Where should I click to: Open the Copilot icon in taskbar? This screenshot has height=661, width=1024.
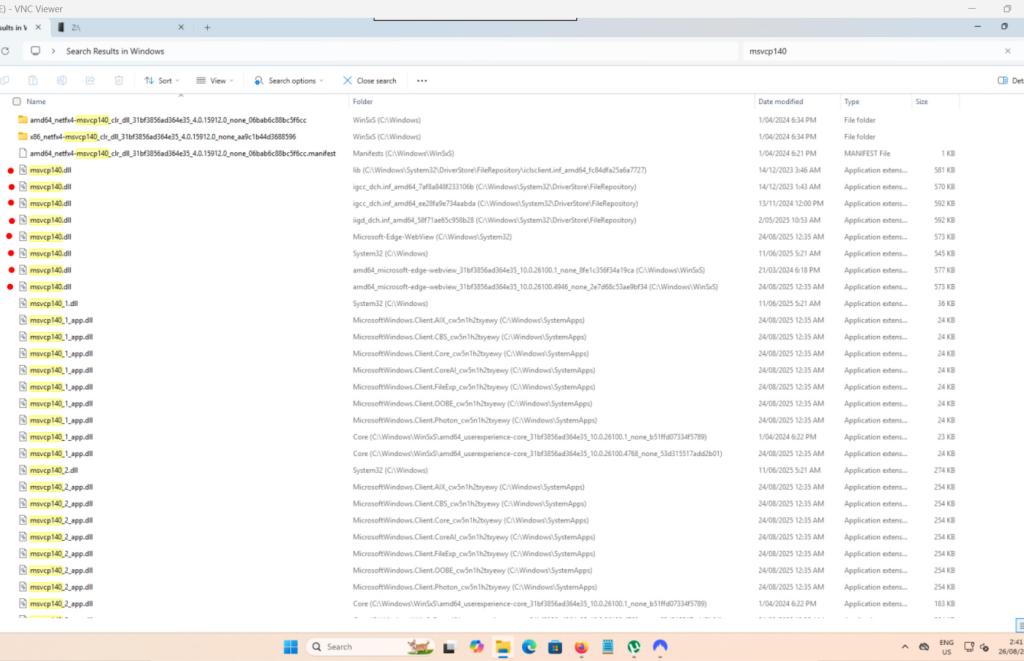click(x=477, y=647)
